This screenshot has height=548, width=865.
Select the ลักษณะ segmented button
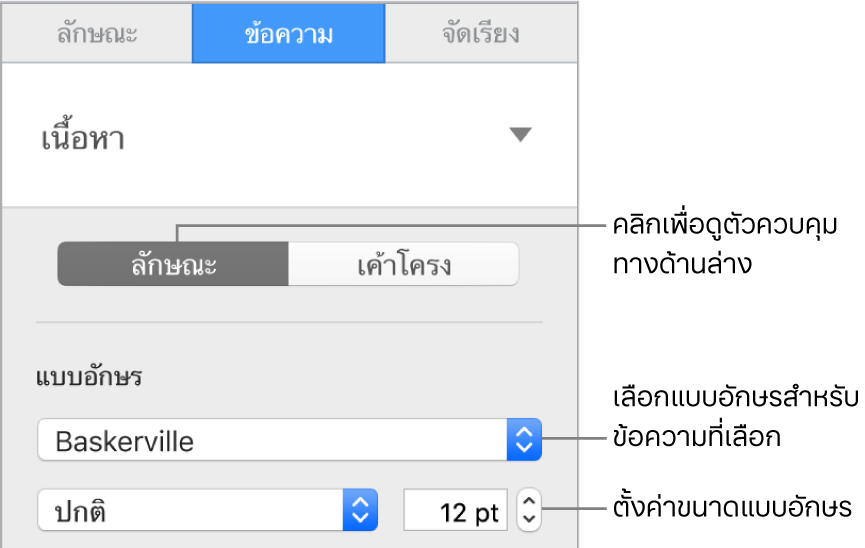[173, 266]
